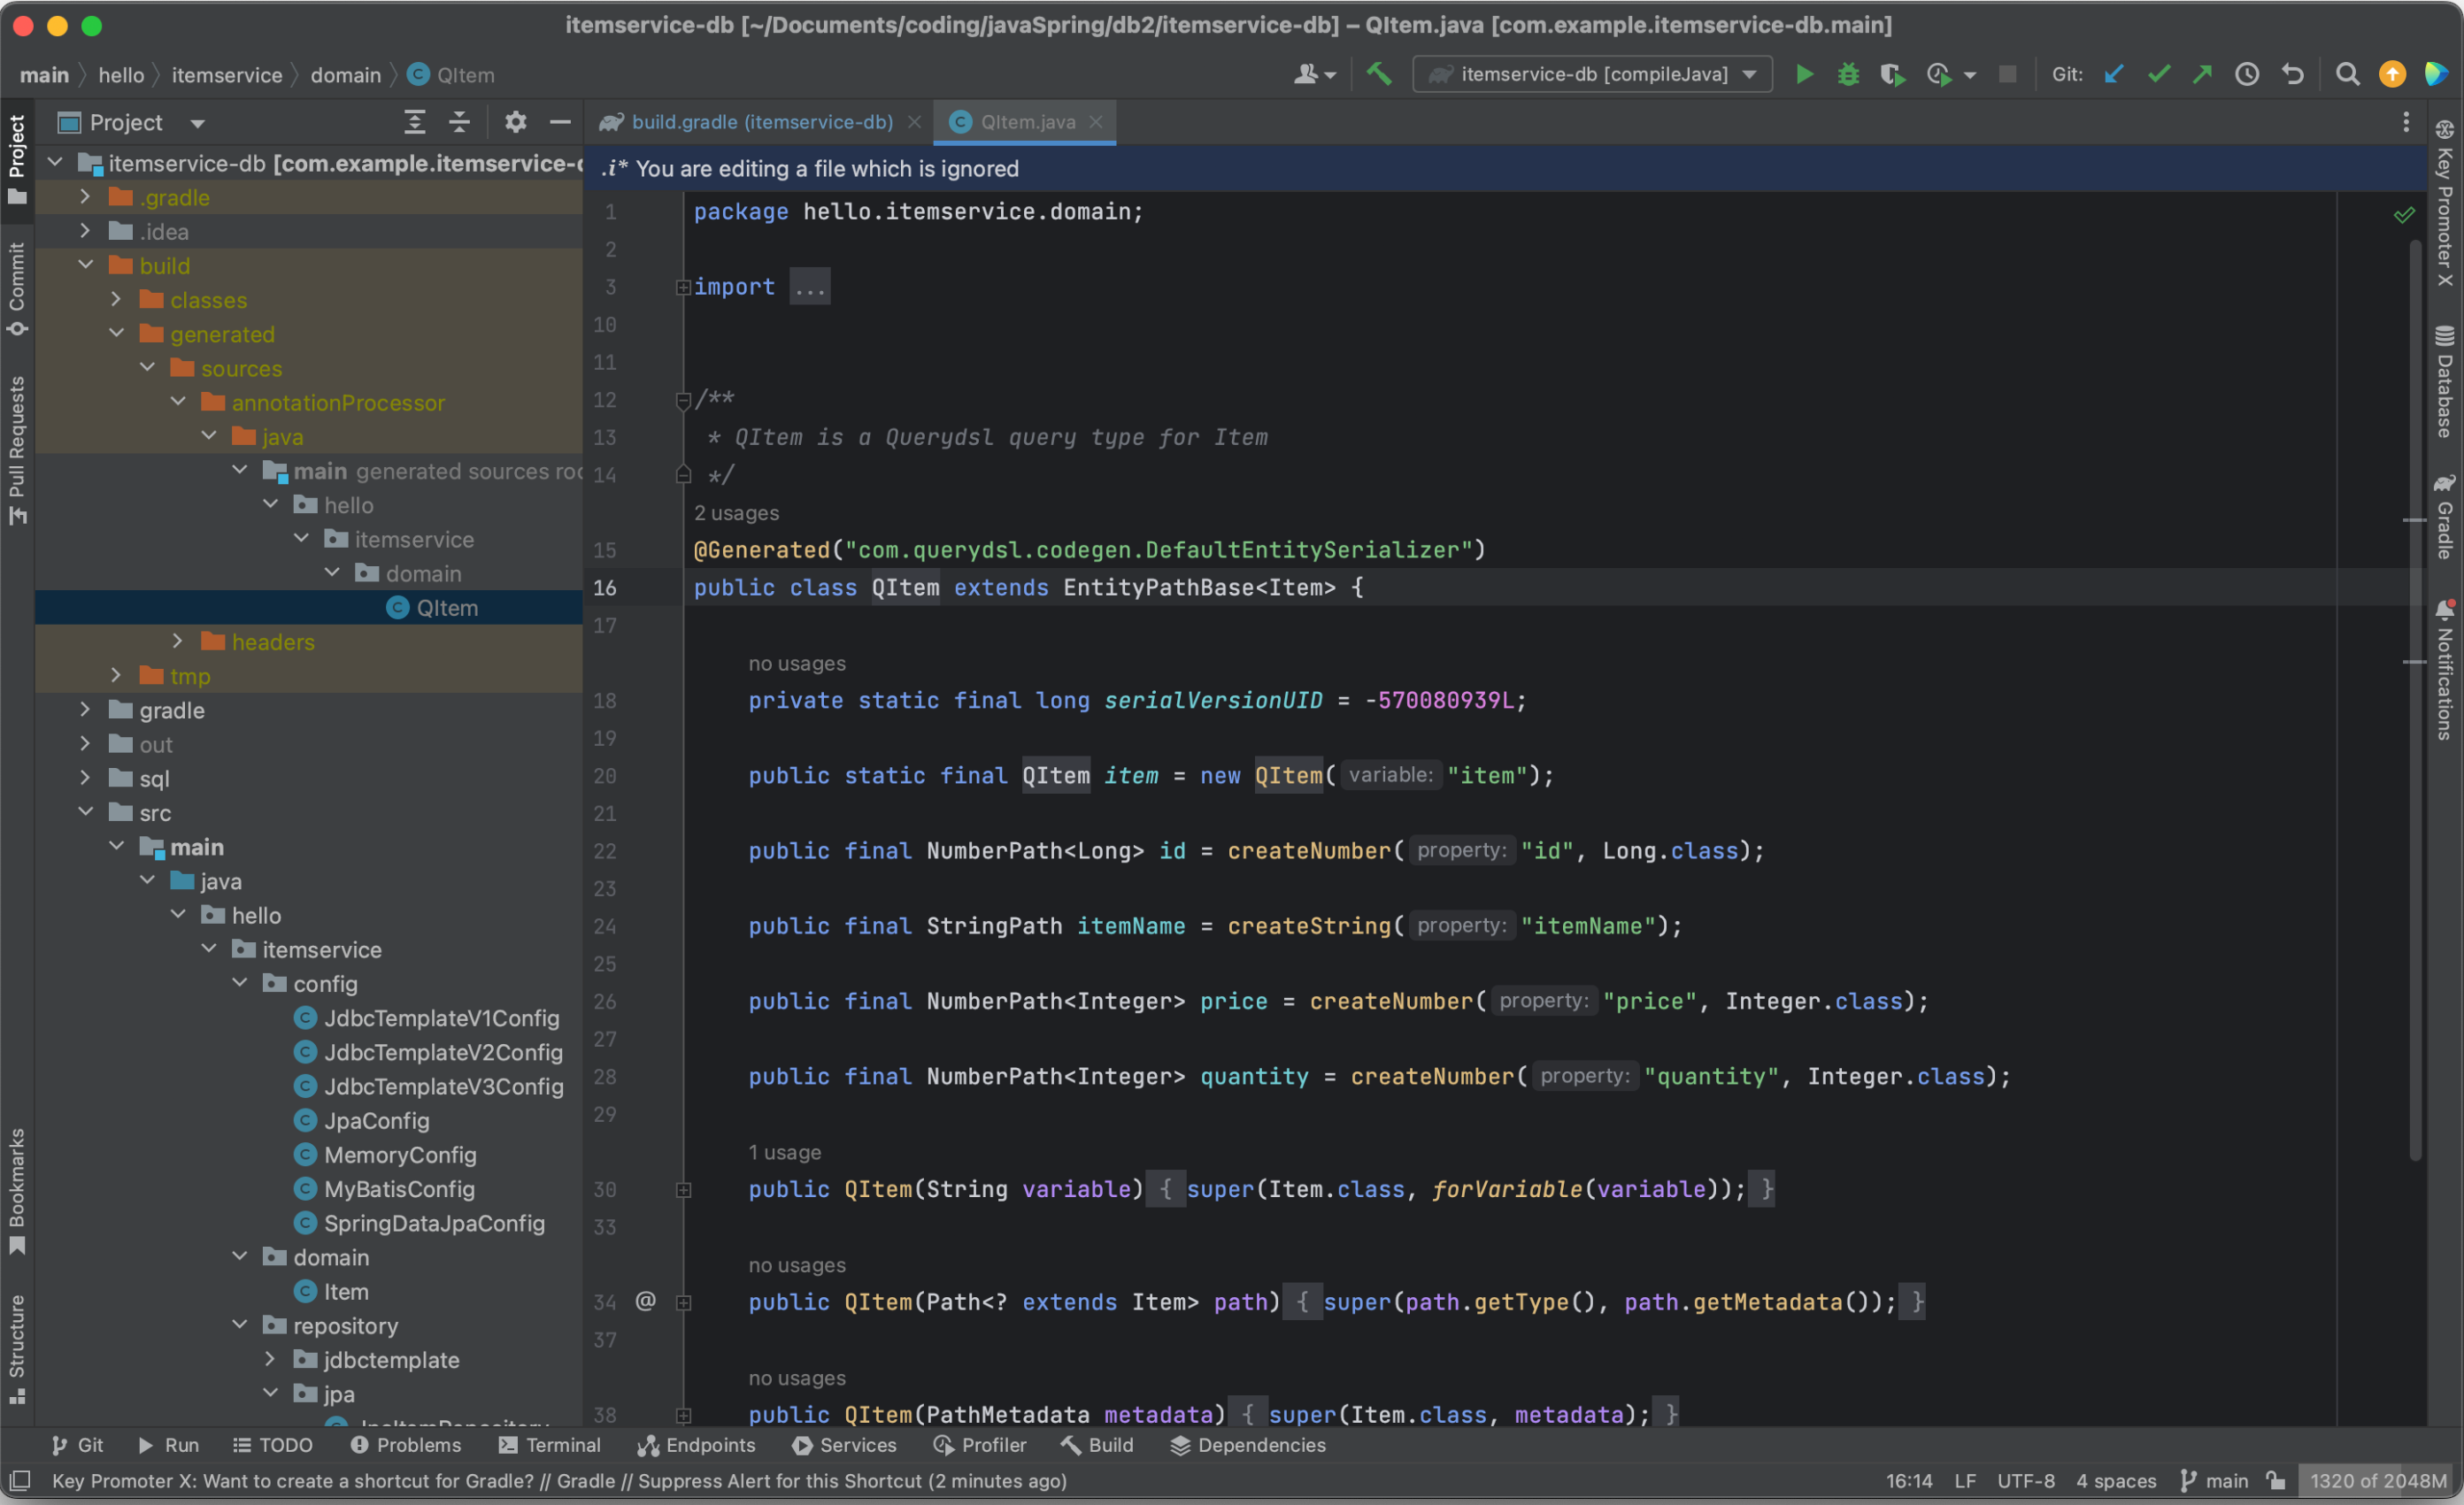Open Git show history clock icon

pyautogui.click(x=2247, y=74)
